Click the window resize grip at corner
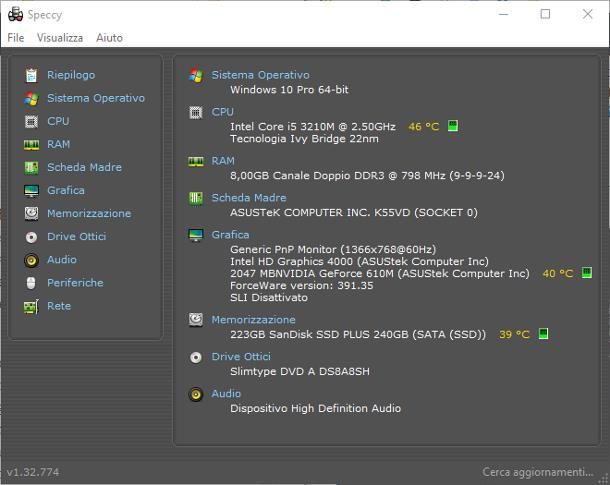Image resolution: width=610 pixels, height=485 pixels. click(x=604, y=479)
